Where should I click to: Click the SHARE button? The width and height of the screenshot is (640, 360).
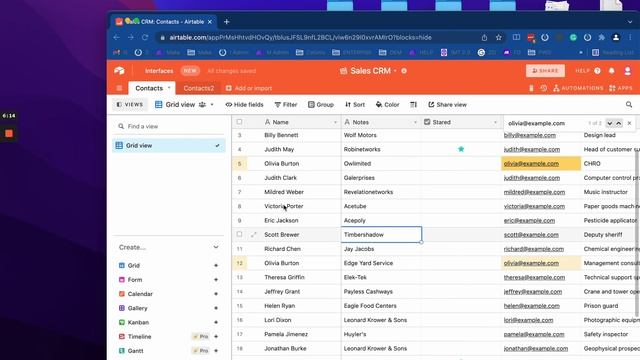tap(545, 71)
